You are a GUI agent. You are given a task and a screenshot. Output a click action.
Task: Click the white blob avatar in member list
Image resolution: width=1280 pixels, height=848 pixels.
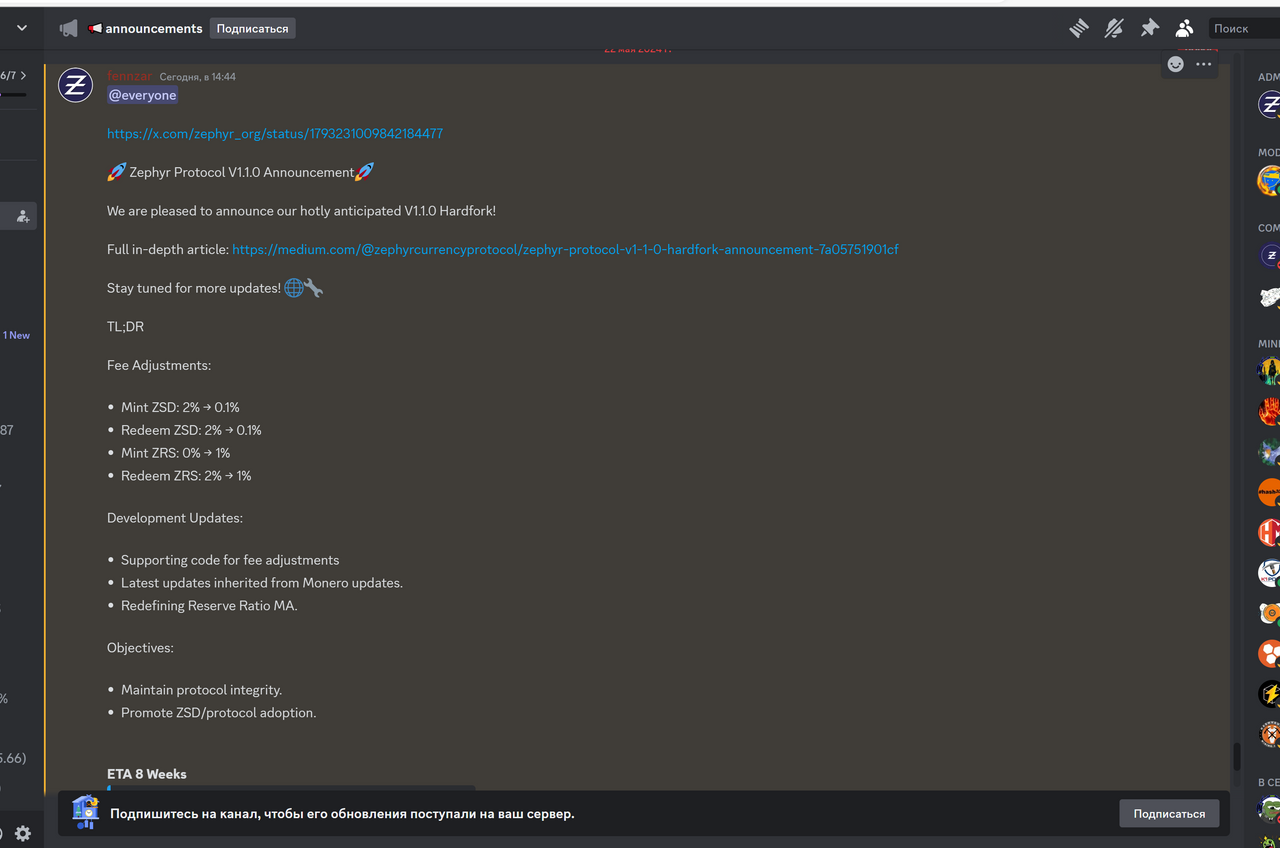(1270, 297)
